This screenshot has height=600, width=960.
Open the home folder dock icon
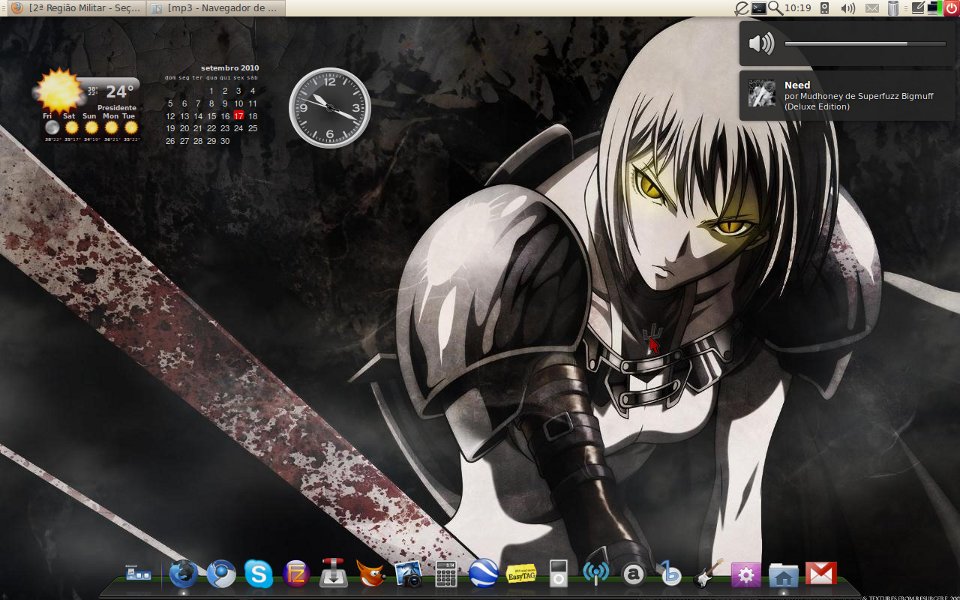(x=783, y=574)
